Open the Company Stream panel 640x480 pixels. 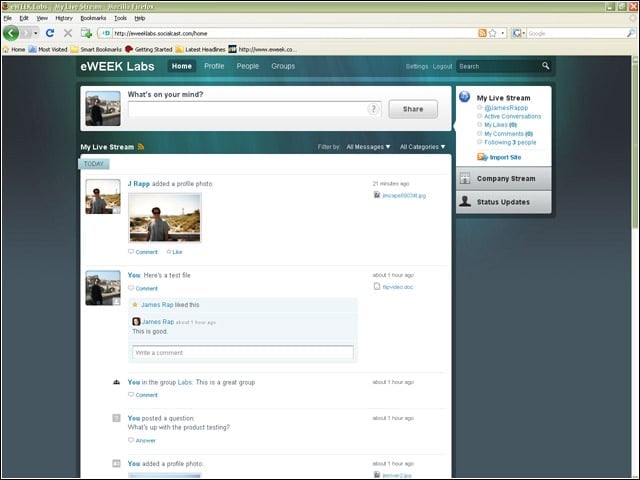(504, 178)
